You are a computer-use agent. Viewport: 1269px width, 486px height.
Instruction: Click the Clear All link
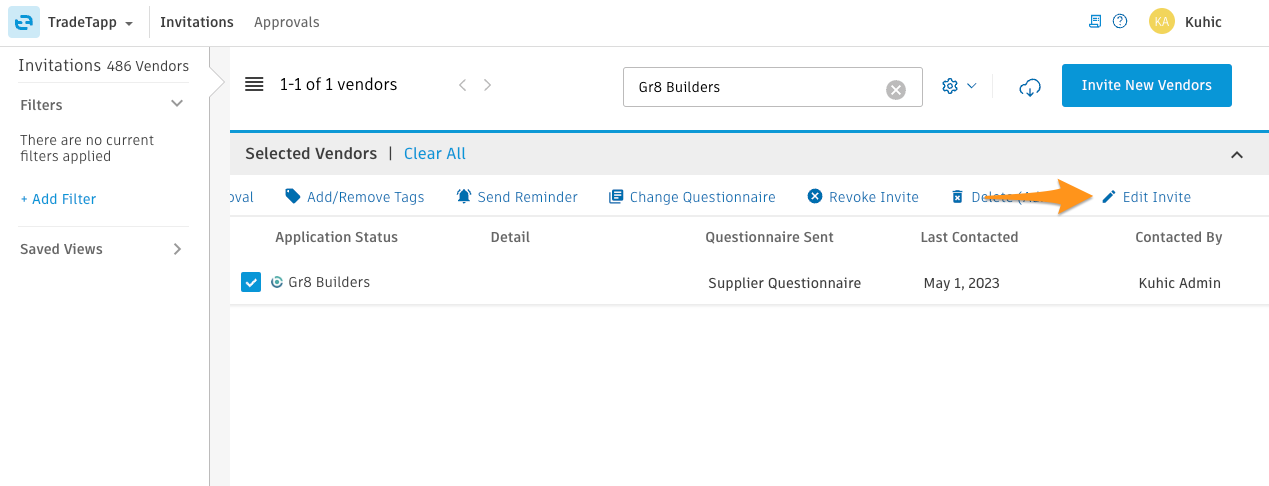pyautogui.click(x=435, y=153)
